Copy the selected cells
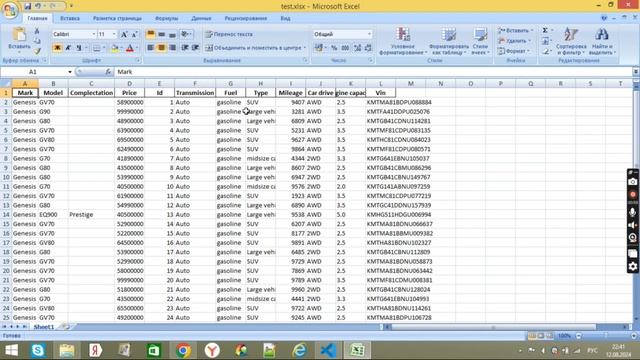The height and width of the screenshot is (360, 640). (37, 41)
